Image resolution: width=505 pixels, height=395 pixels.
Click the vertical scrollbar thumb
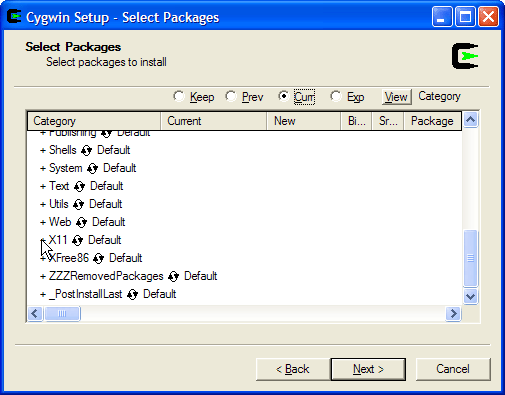[x=470, y=258]
